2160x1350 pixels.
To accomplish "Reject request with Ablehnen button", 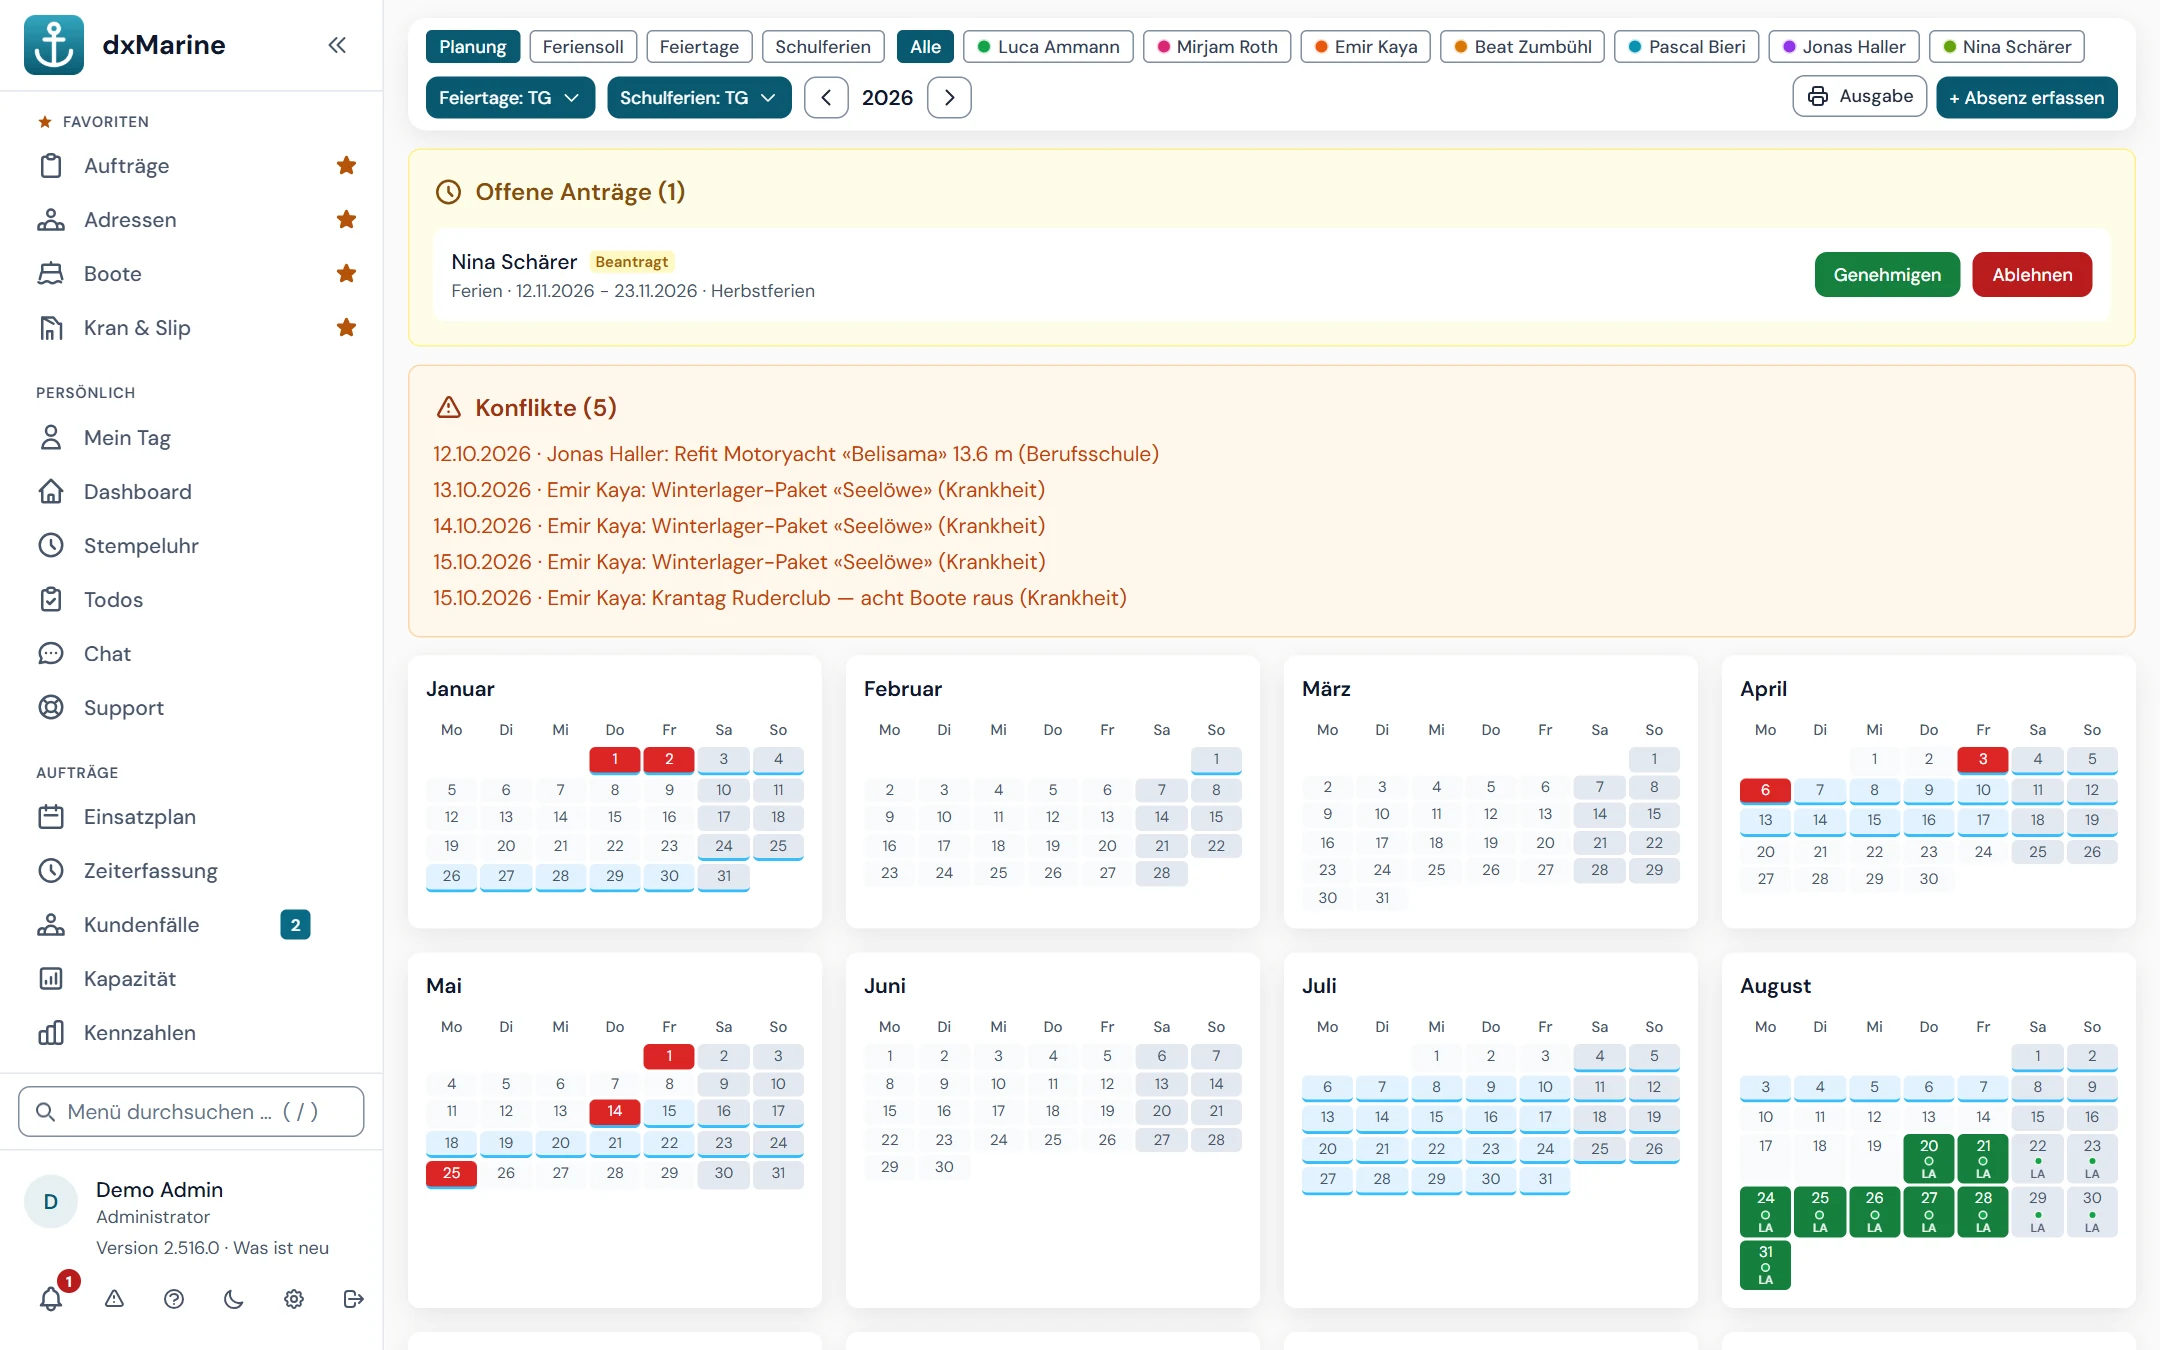I will pyautogui.click(x=2032, y=275).
